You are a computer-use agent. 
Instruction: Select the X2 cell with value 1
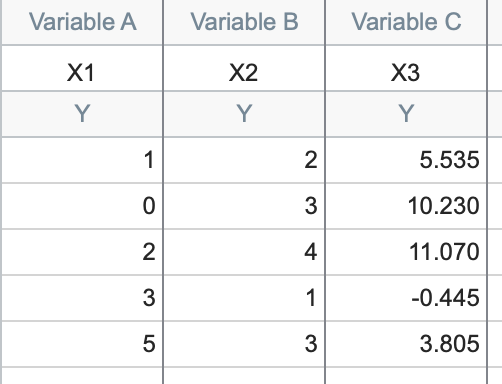click(x=244, y=298)
